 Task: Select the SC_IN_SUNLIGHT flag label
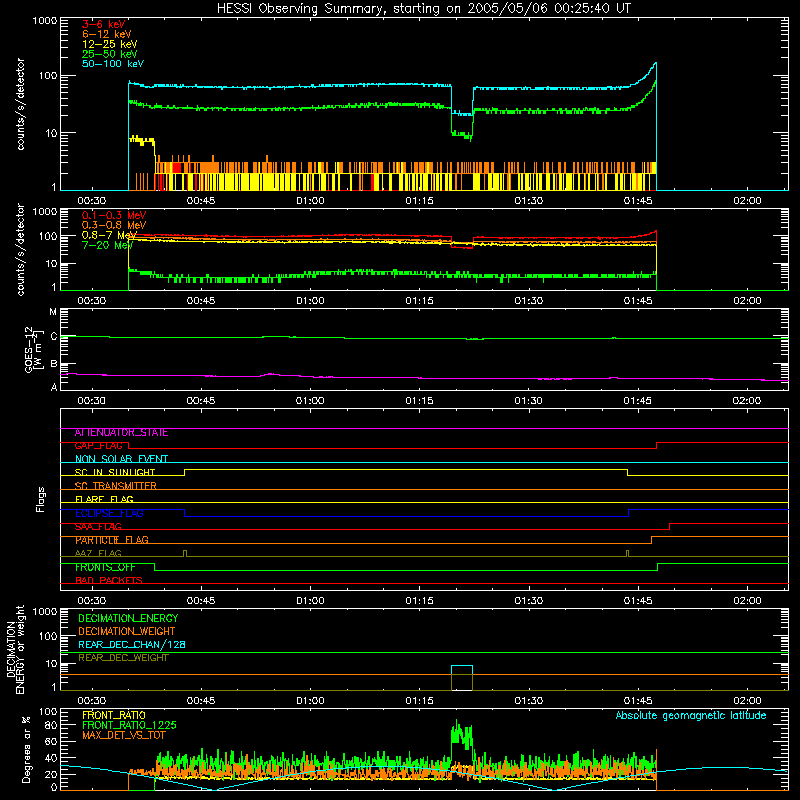115,472
